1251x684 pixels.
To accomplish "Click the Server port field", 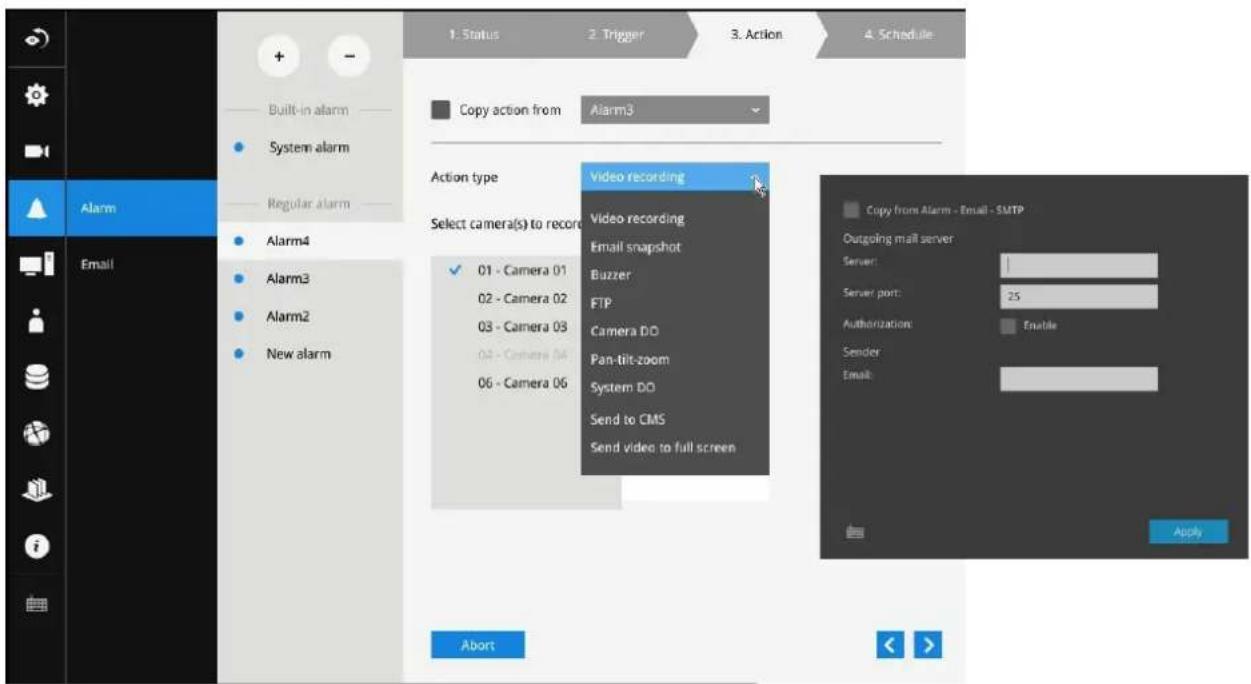I will pos(1078,297).
